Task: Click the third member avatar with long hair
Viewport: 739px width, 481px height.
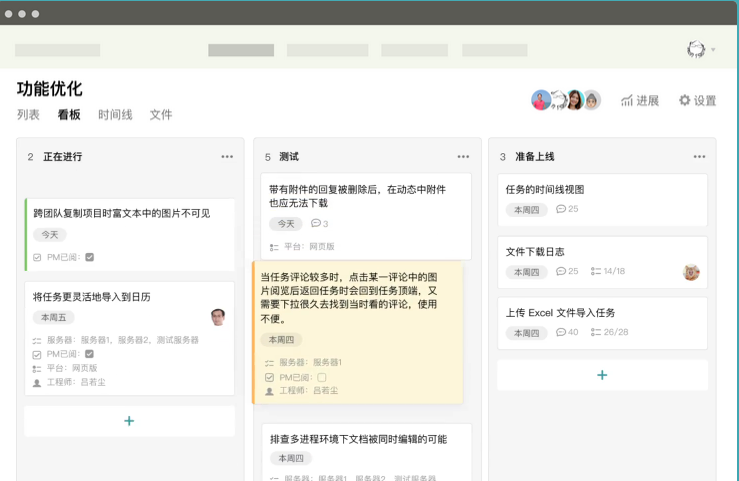Action: 575,100
